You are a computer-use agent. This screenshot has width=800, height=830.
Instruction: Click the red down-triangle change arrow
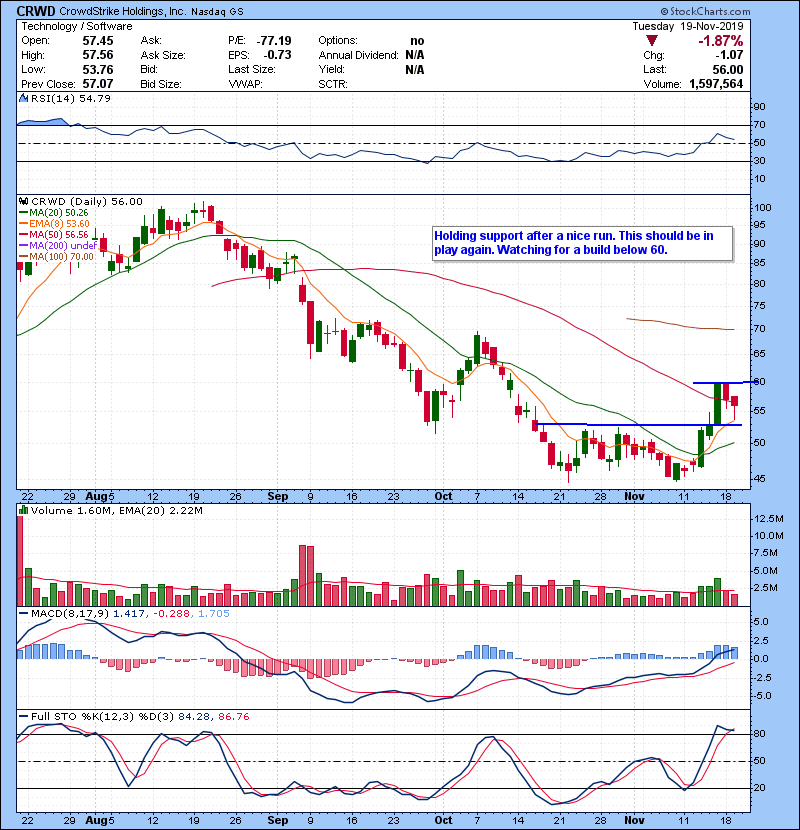(x=652, y=41)
